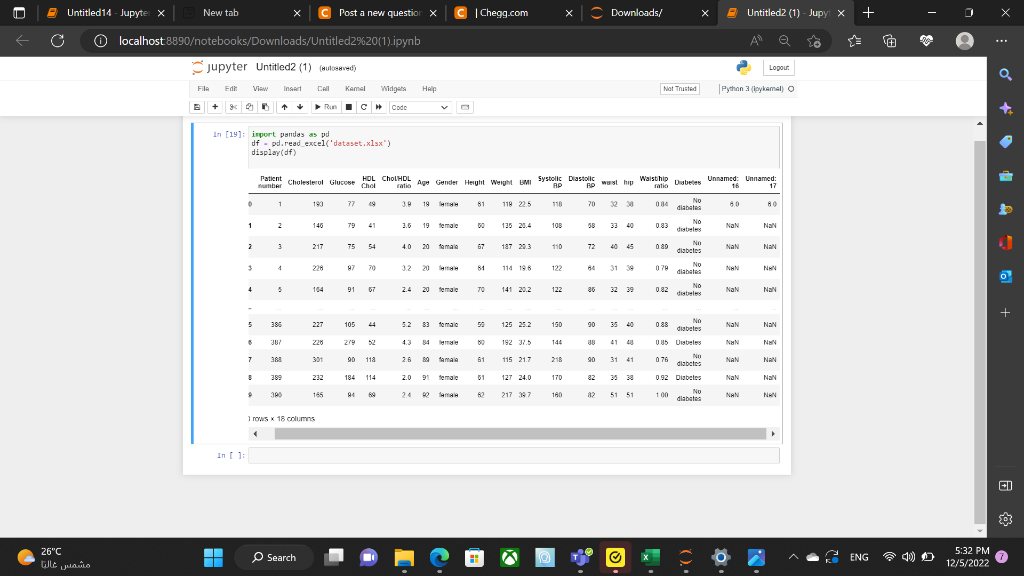Insert a new cell below with the plus icon
Screen dimensions: 1024x576
(x=215, y=107)
